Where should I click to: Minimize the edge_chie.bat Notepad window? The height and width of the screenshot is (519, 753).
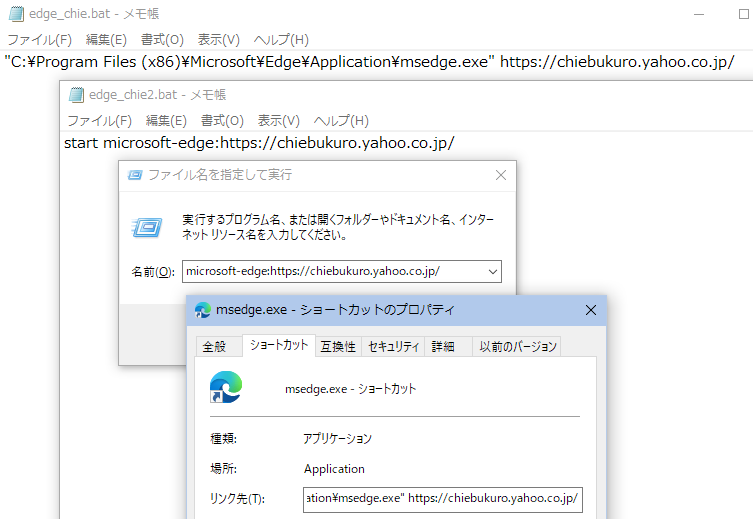(699, 14)
